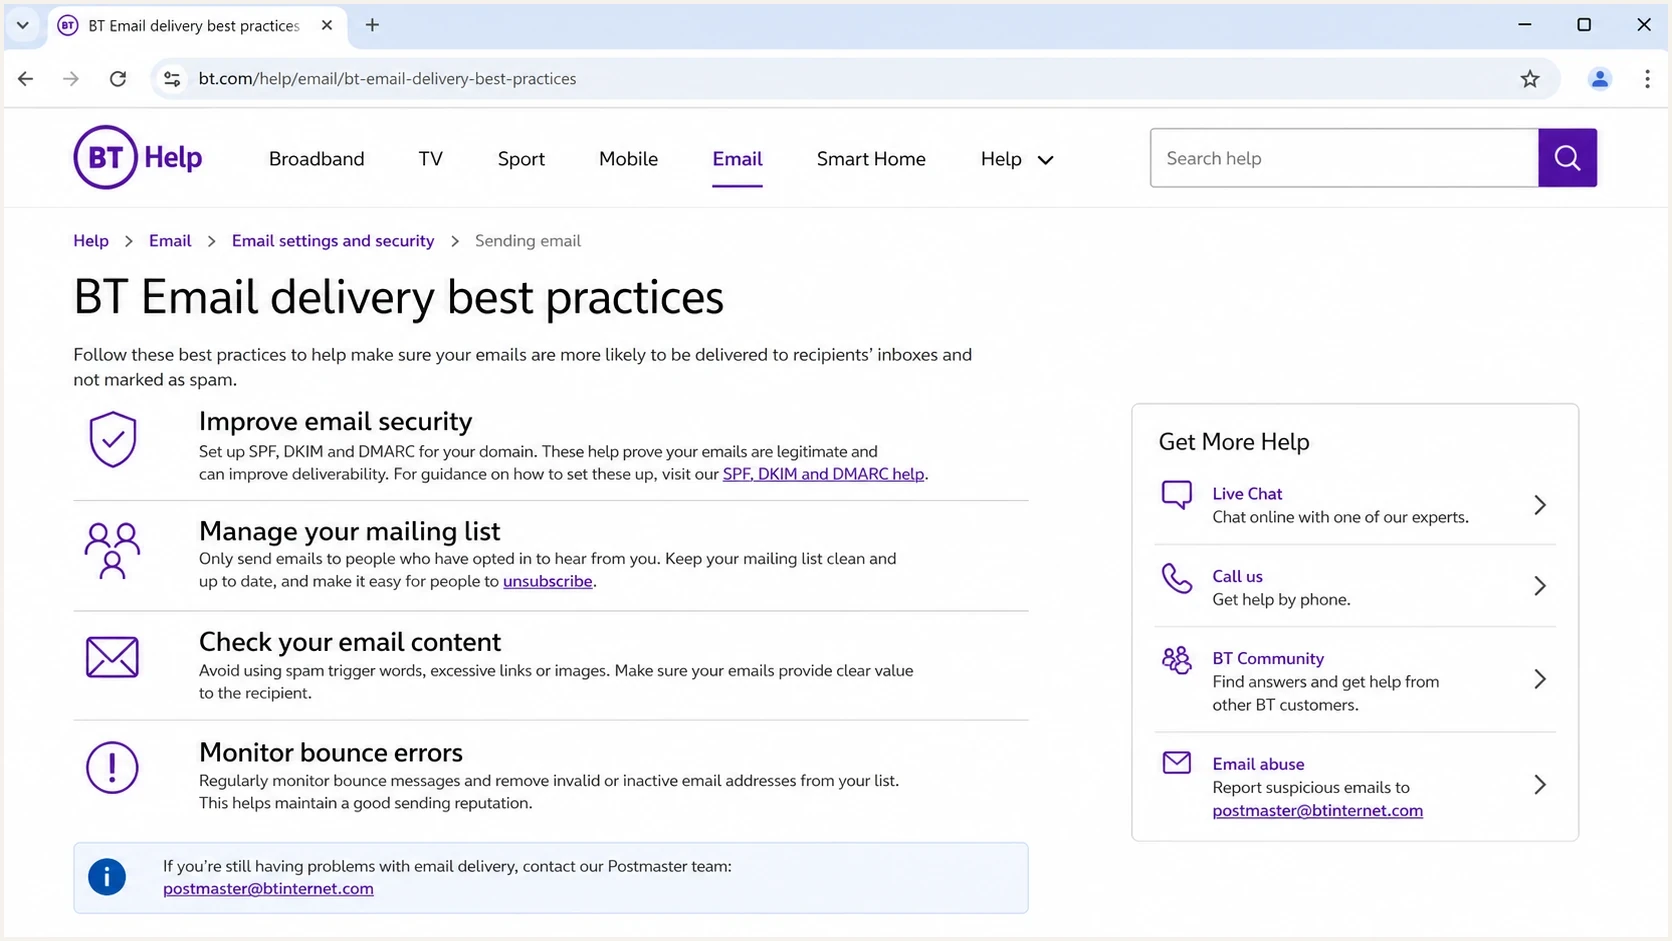Open the Smart Home navigation item

pos(871,159)
